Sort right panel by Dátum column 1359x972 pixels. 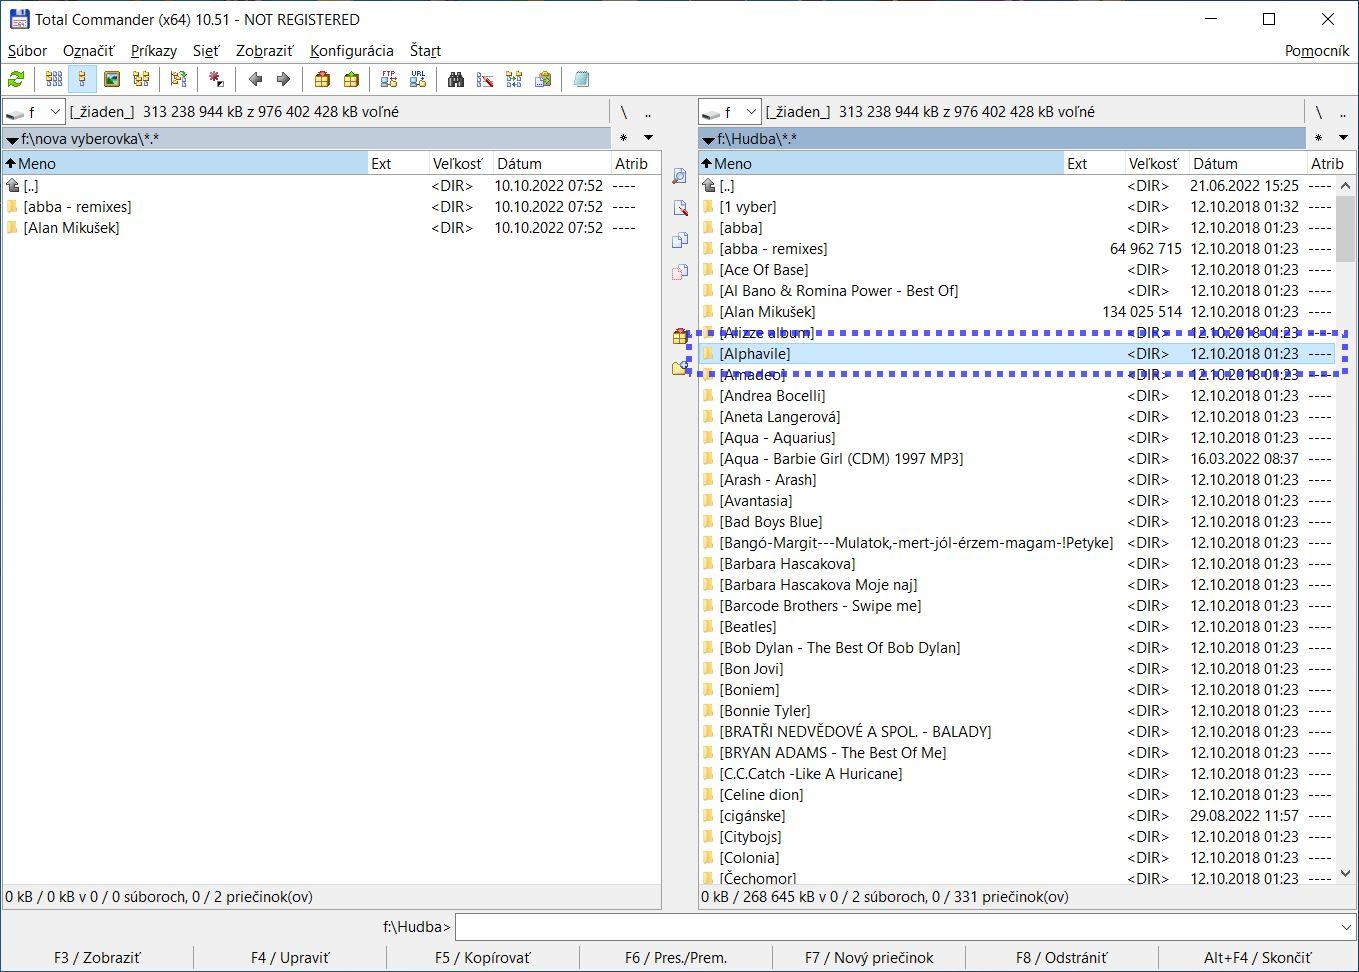[1246, 163]
